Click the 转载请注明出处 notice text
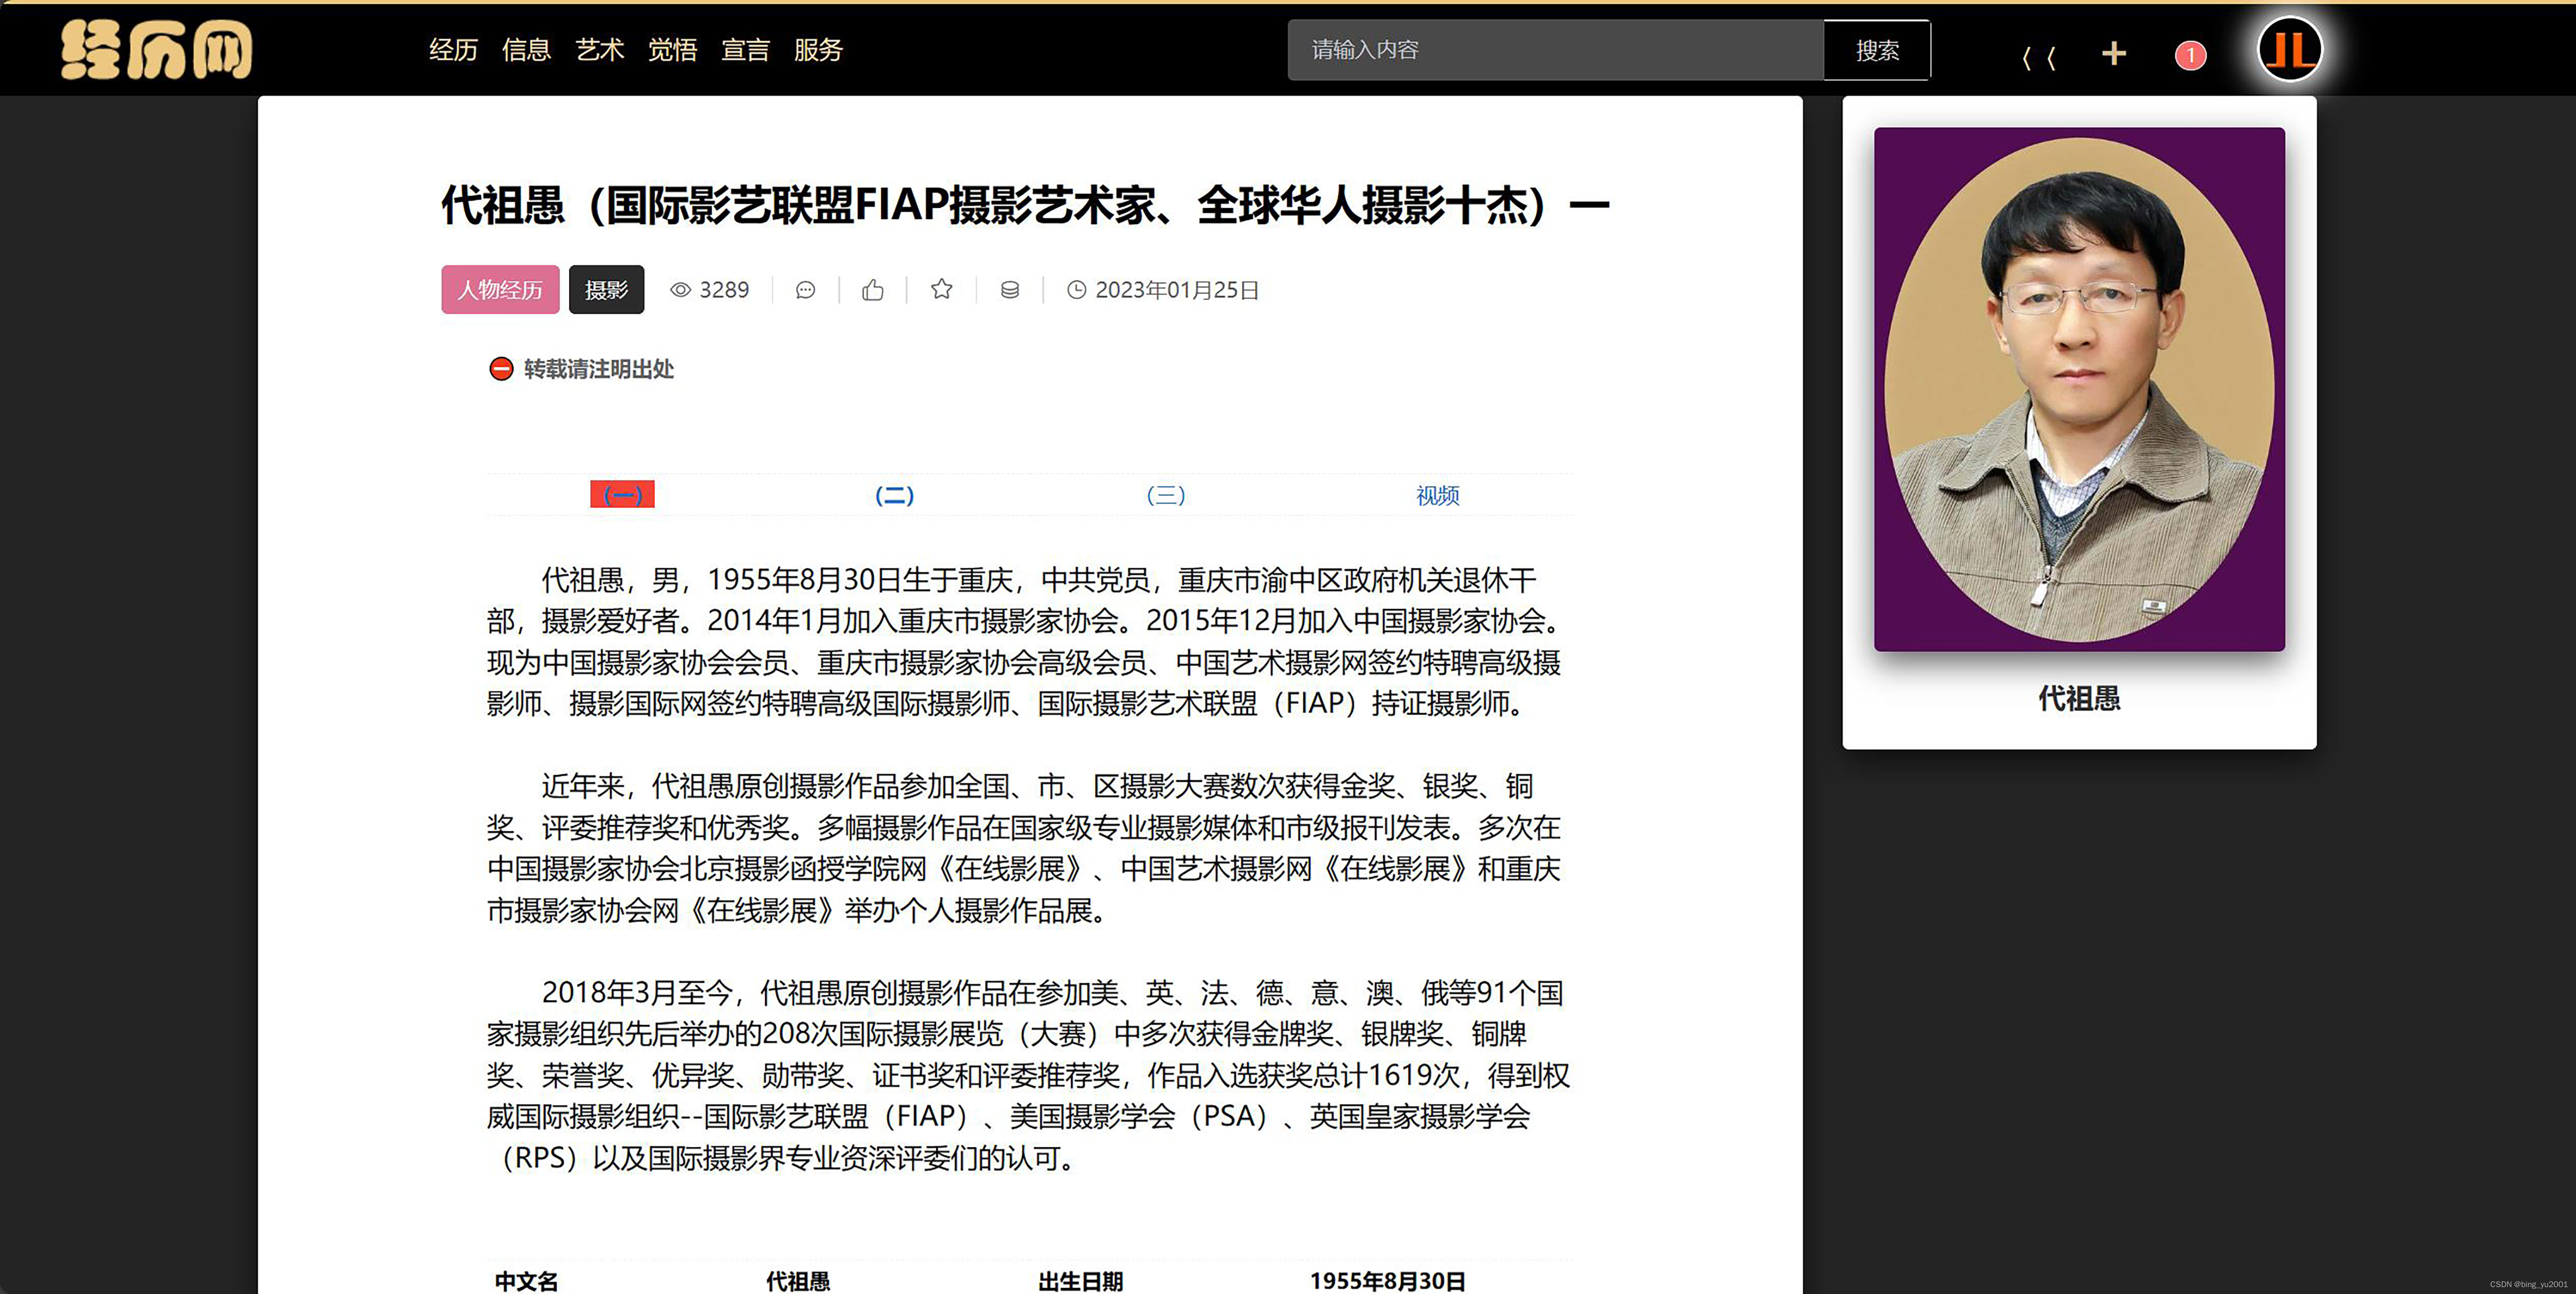The width and height of the screenshot is (2576, 1294). pyautogui.click(x=599, y=369)
